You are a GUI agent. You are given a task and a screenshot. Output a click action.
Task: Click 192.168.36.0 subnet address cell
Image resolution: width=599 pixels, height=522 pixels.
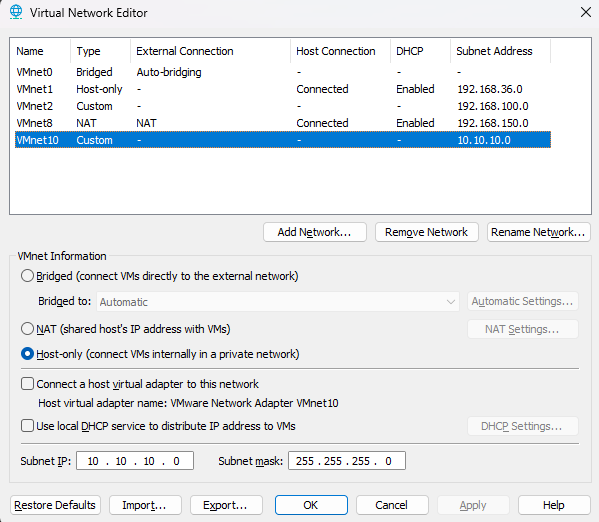click(490, 89)
